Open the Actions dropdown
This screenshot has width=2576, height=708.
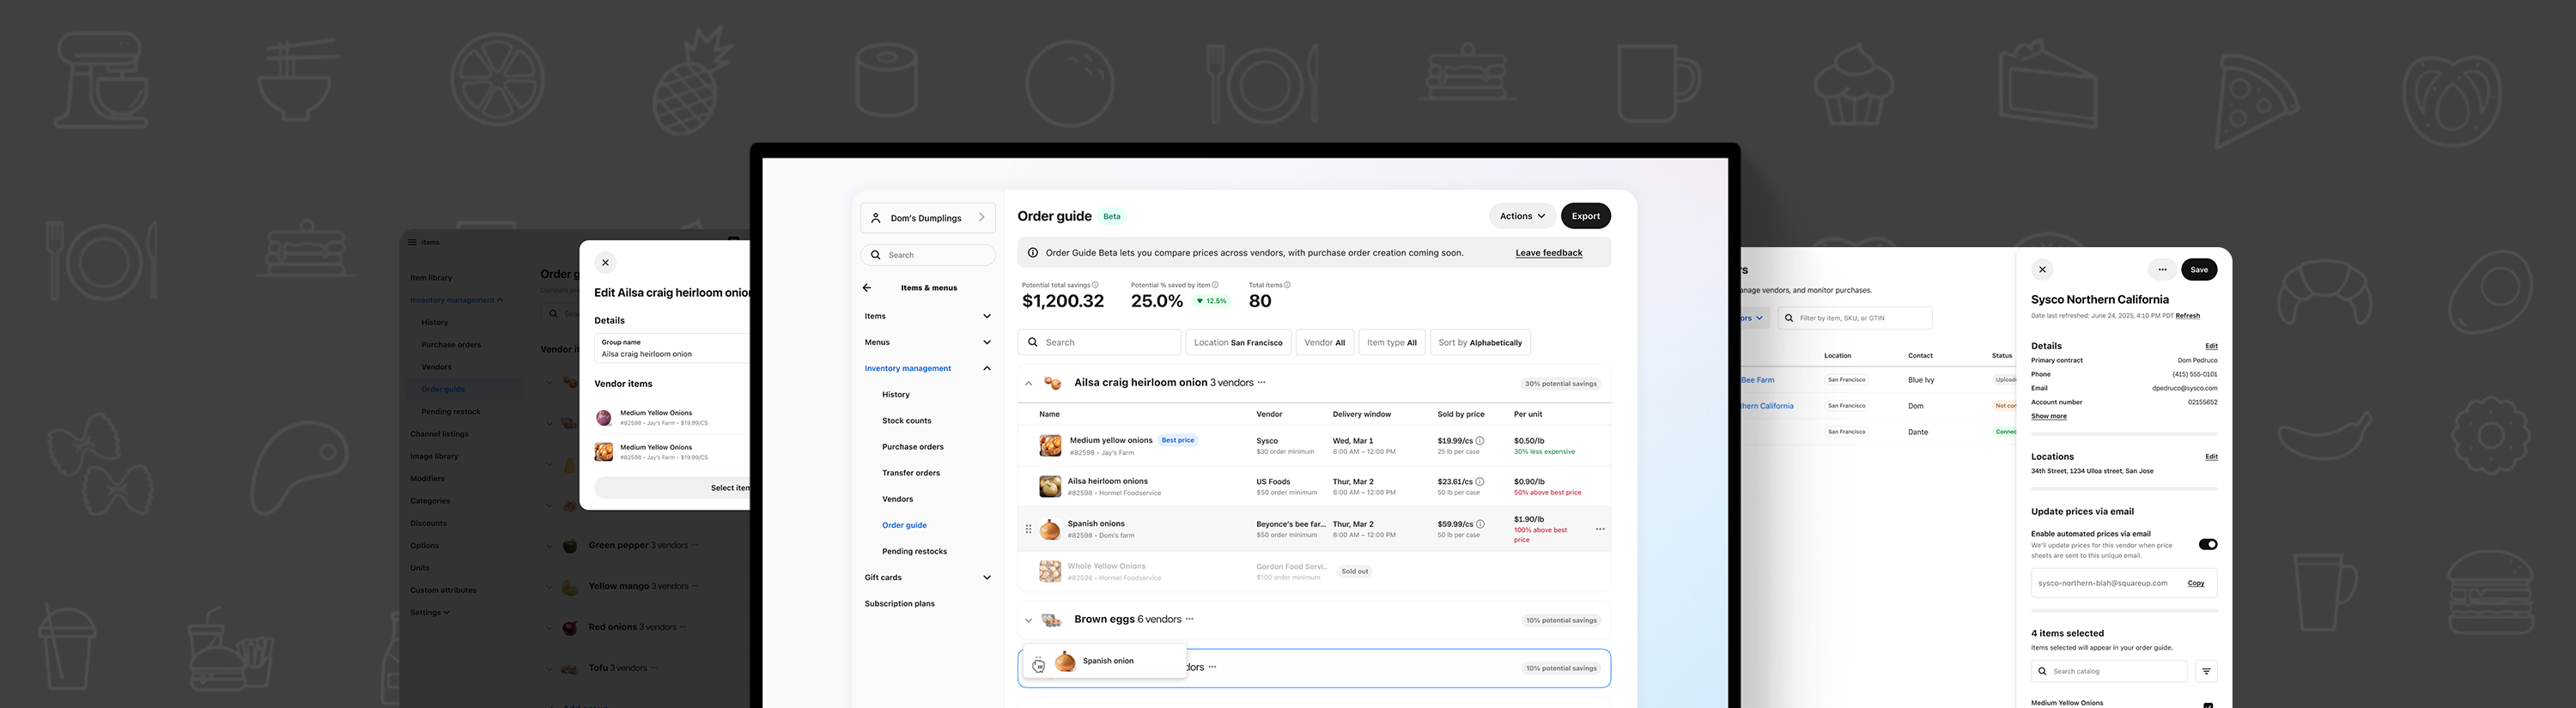pos(1521,216)
